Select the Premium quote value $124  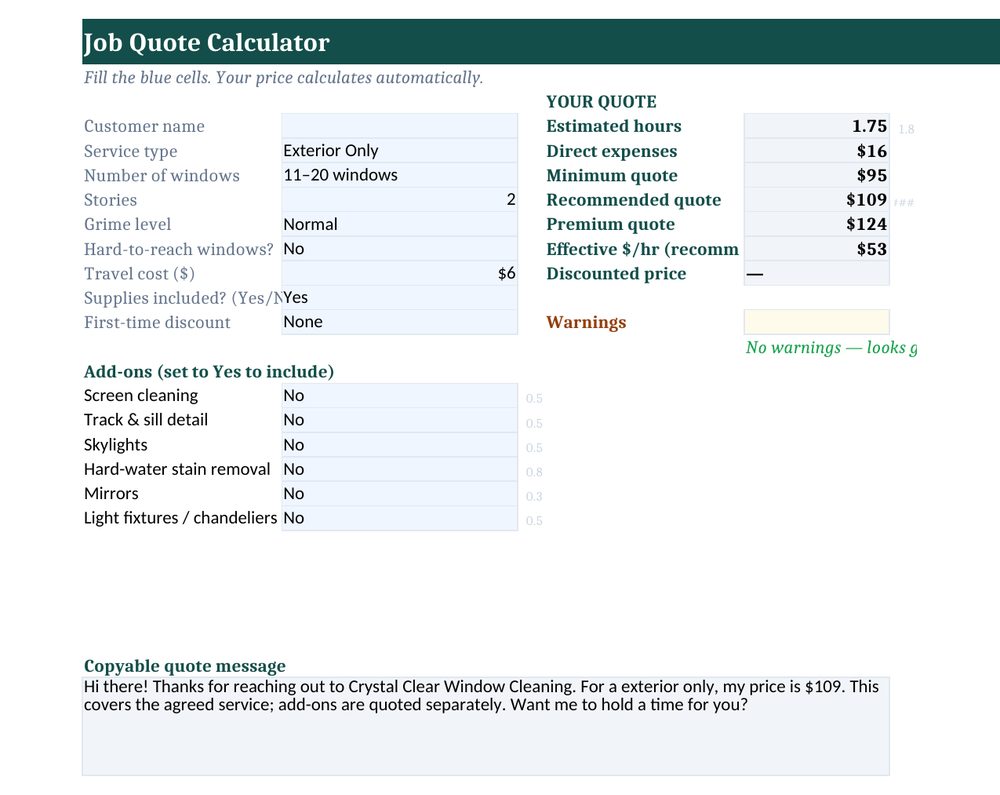(816, 224)
